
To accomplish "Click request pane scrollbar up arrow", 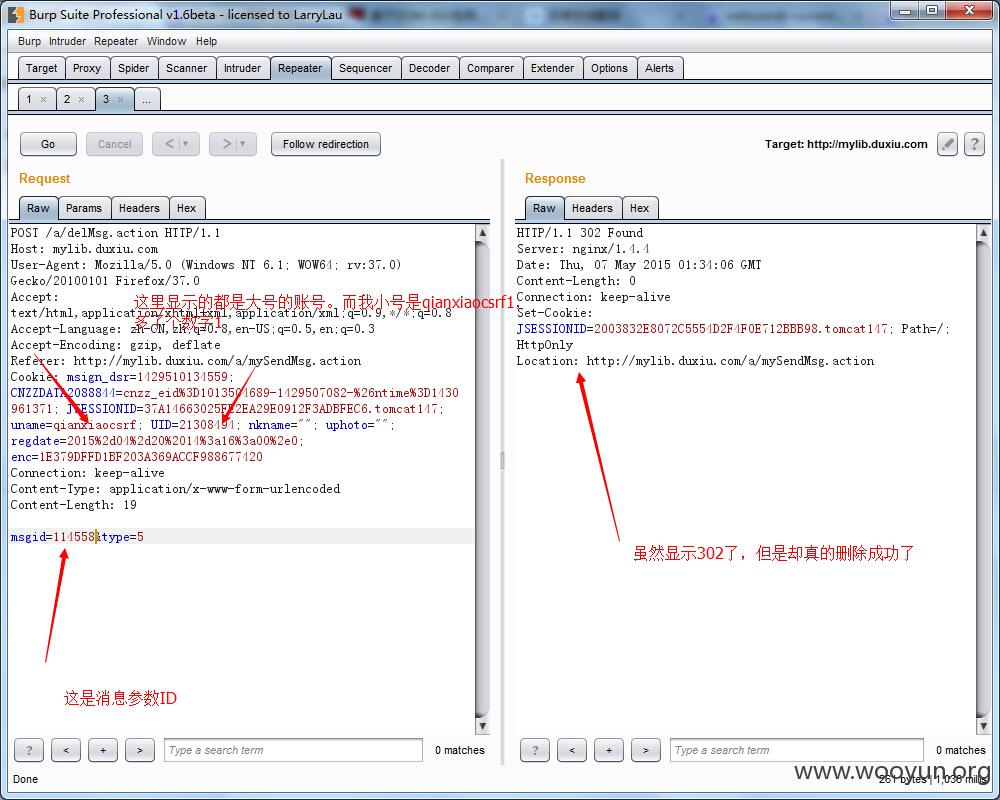I will [483, 233].
